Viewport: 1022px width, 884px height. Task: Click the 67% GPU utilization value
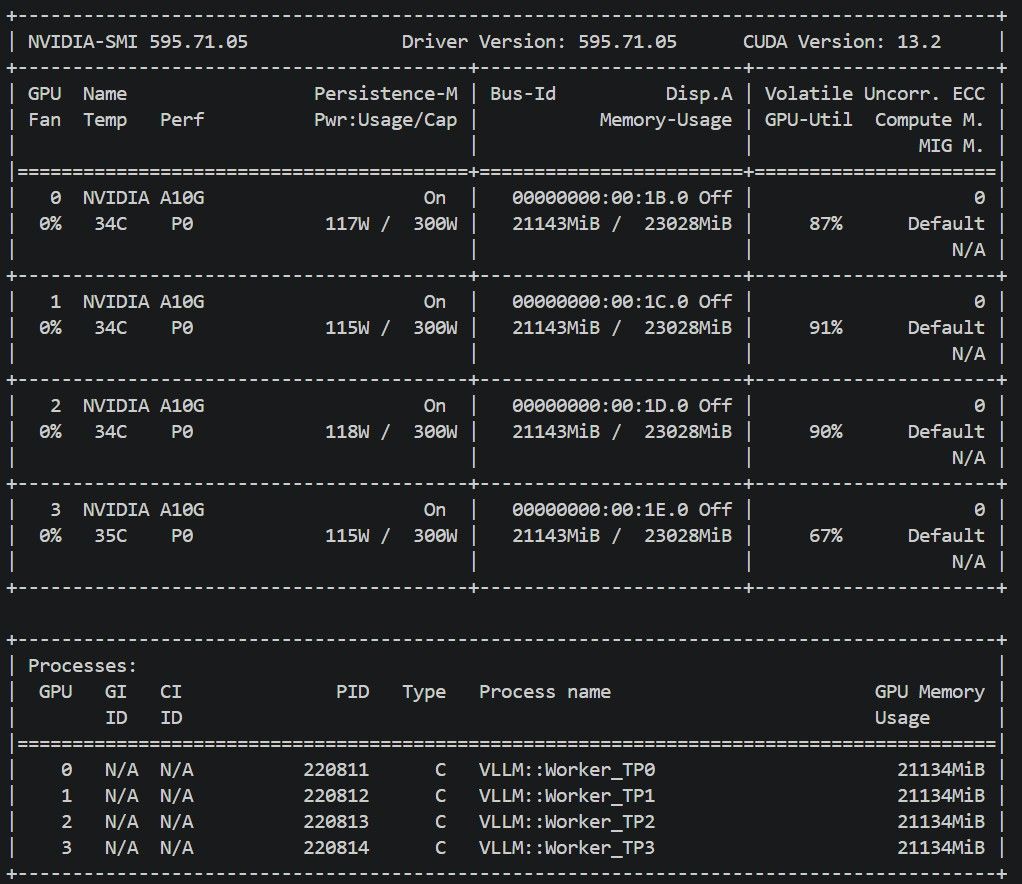tap(825, 536)
